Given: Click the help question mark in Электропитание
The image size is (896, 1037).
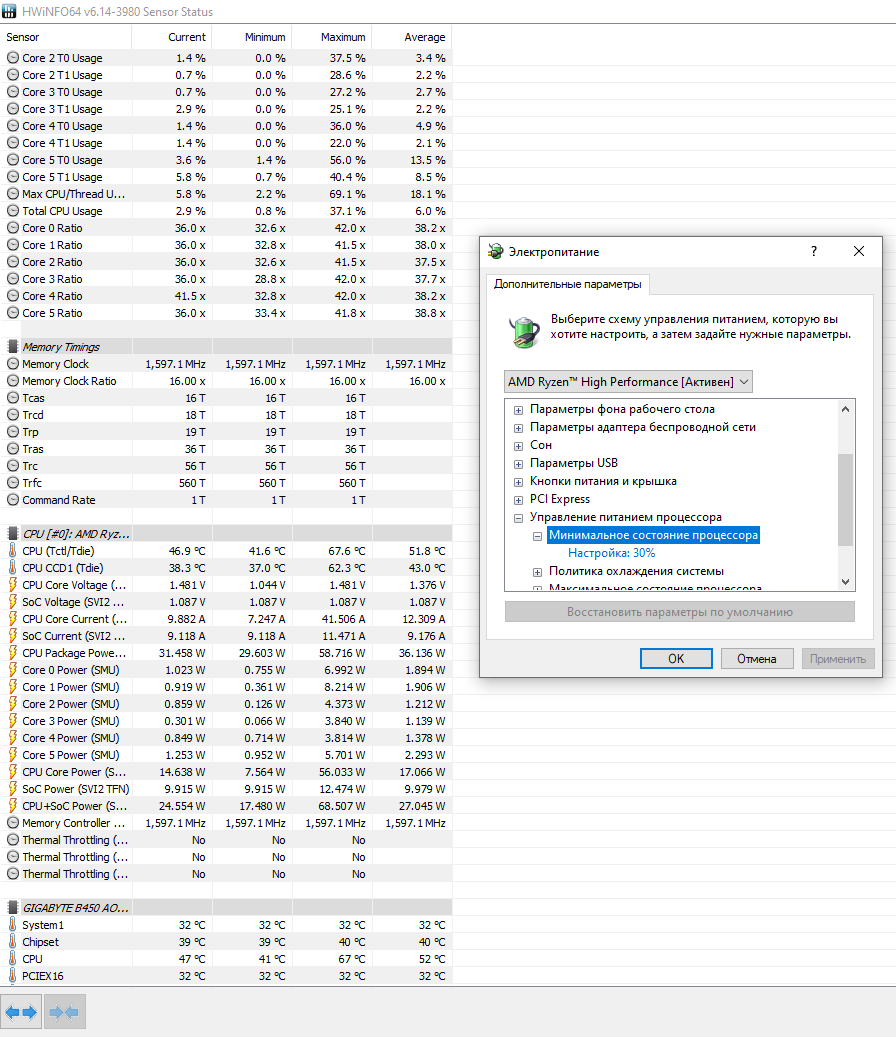Looking at the screenshot, I should [814, 251].
